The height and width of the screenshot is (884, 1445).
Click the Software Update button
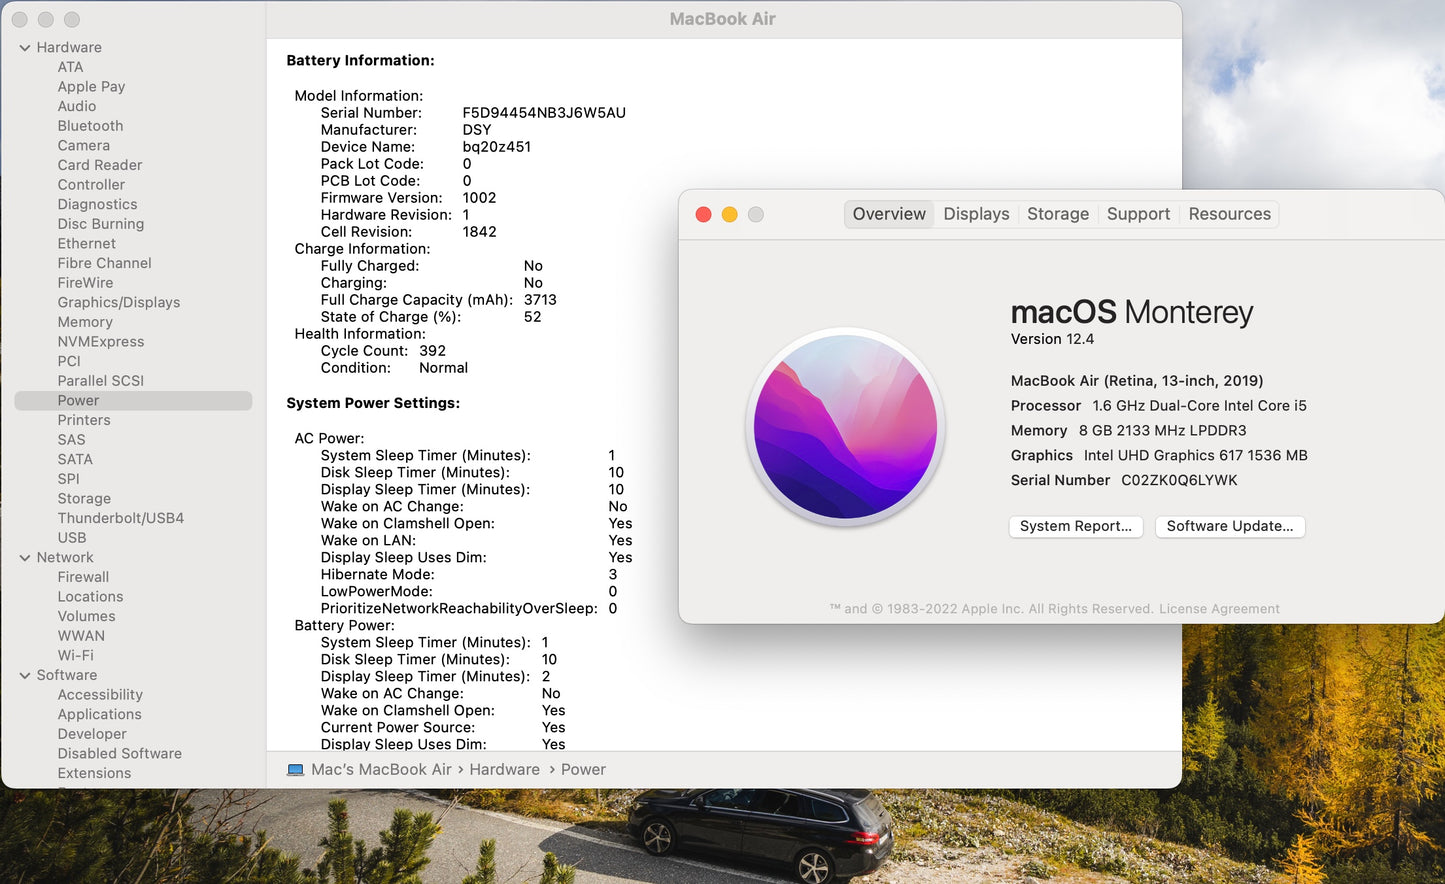click(1229, 526)
